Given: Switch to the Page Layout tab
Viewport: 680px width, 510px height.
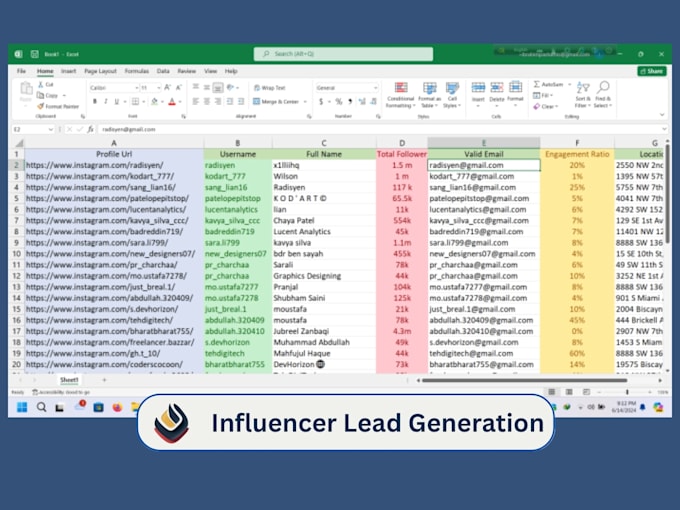Looking at the screenshot, I should click(101, 71).
